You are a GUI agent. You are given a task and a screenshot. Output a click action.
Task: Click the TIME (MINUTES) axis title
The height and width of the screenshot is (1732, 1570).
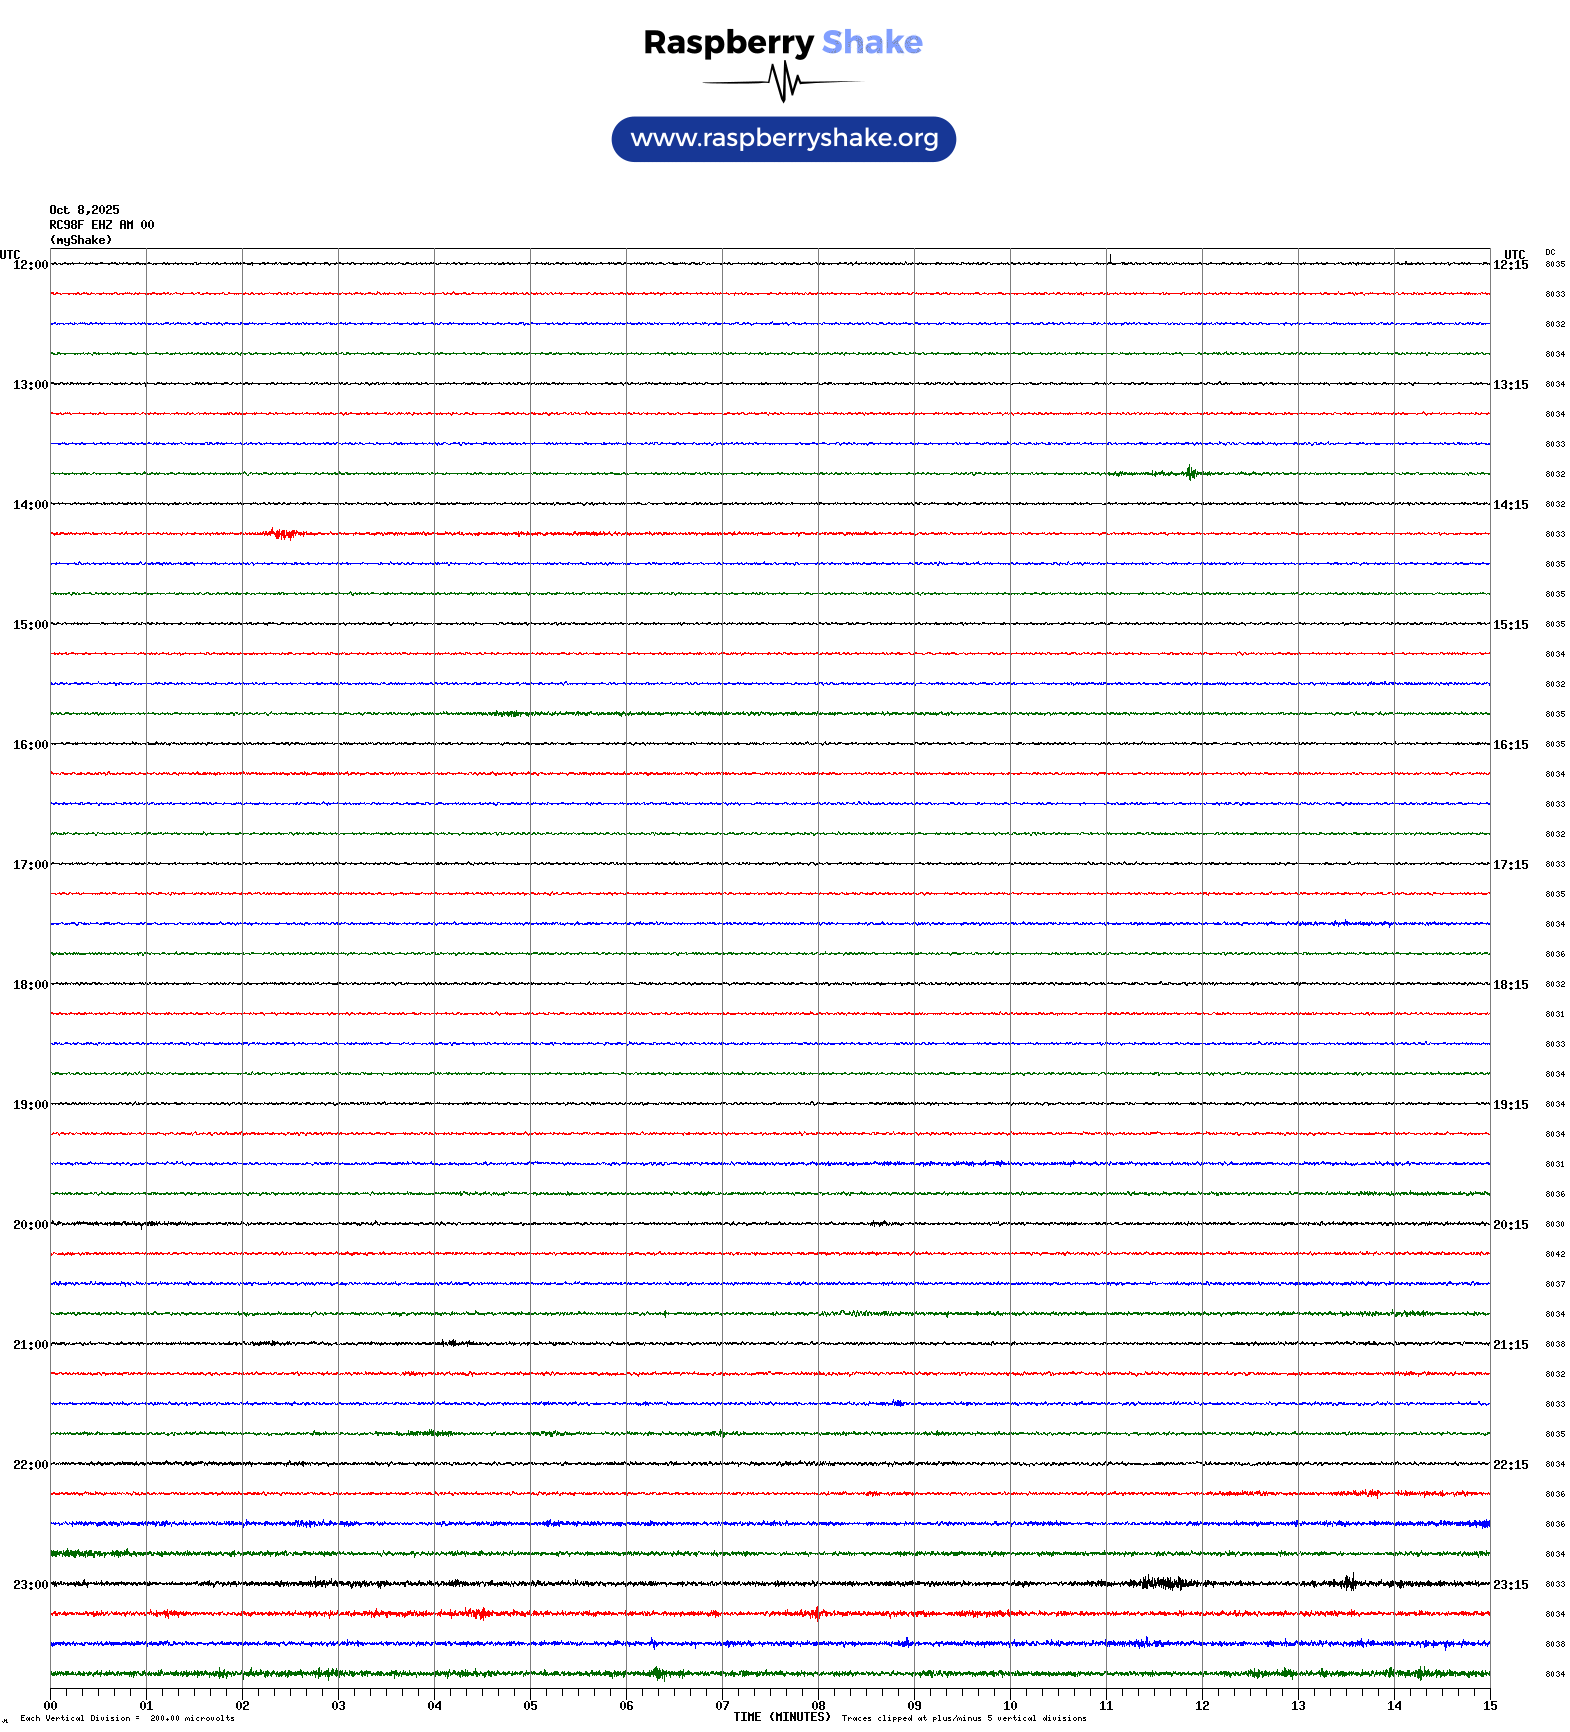pyautogui.click(x=781, y=1717)
